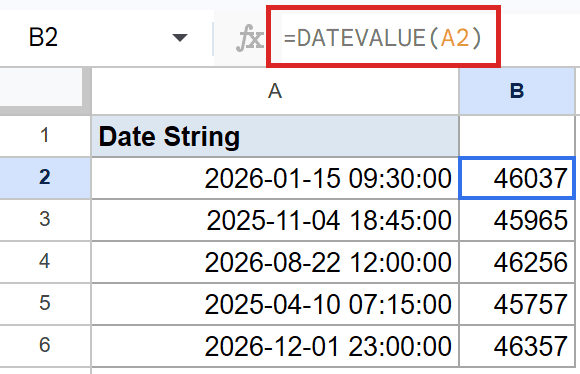Select row 4 header
Screen dimensions: 580x374
tap(45, 262)
